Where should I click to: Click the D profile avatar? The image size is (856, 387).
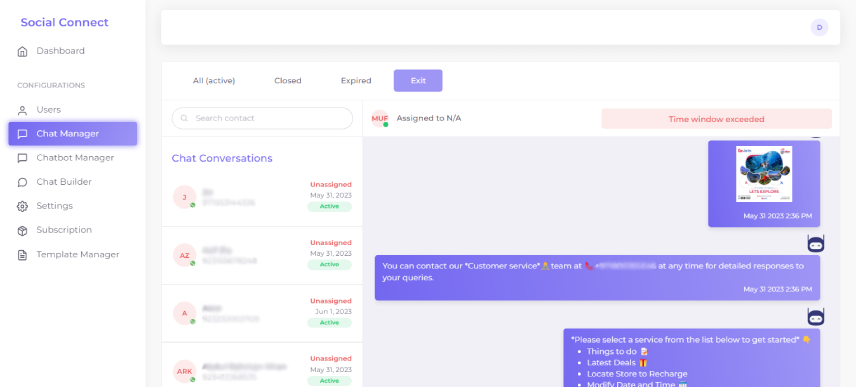tap(819, 27)
